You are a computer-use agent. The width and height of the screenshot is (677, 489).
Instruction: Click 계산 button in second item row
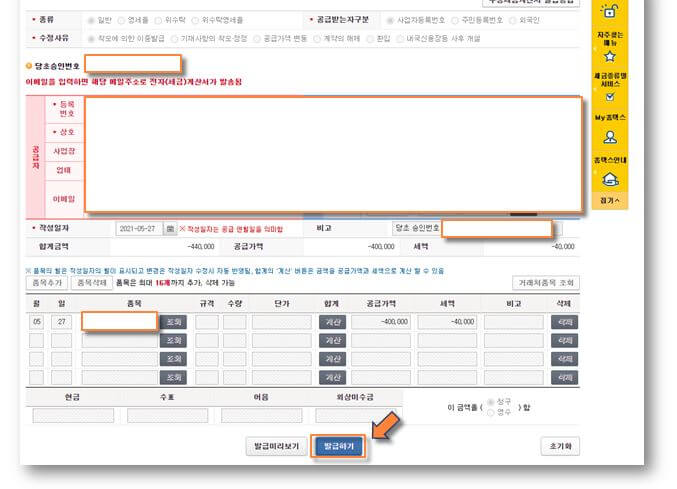click(332, 341)
